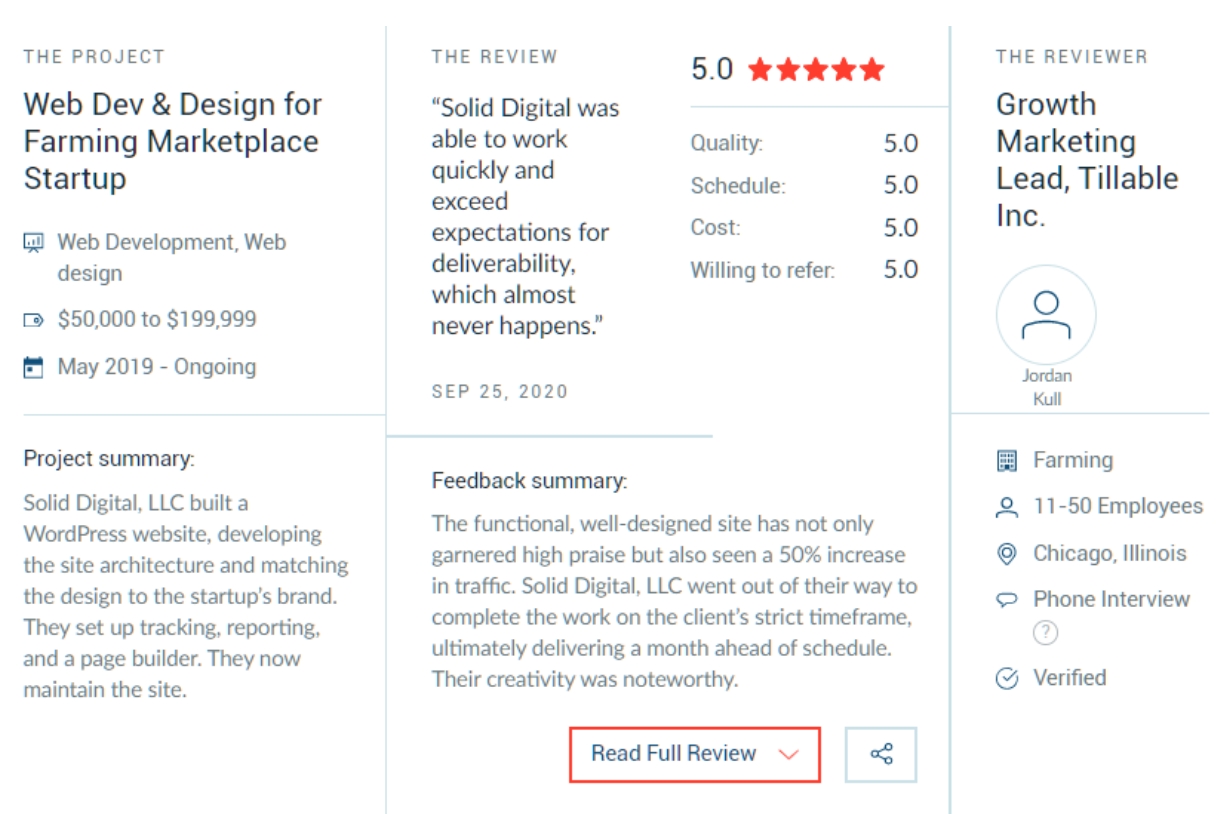Click the question mark help icon

[x=1045, y=632]
